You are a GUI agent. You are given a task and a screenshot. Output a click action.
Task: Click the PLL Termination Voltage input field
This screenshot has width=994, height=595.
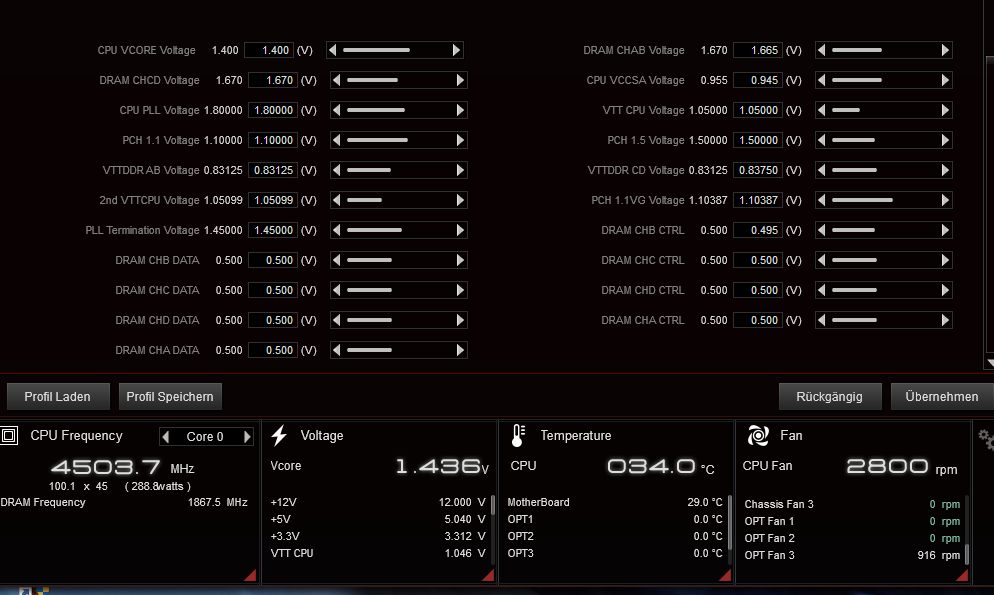click(x=273, y=230)
